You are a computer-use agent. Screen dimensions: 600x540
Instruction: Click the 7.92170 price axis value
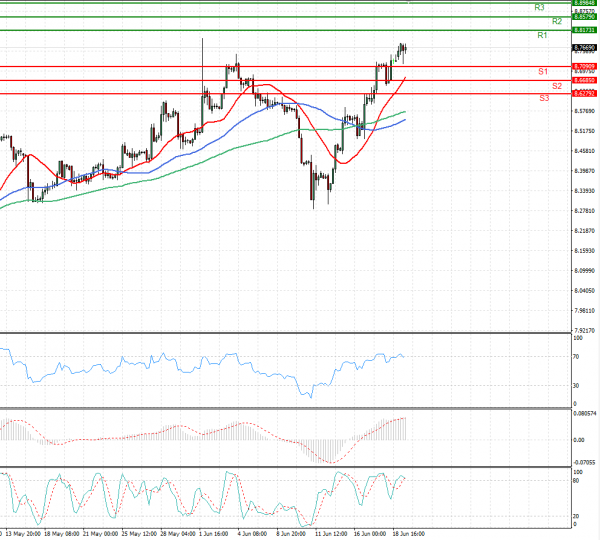[584, 330]
